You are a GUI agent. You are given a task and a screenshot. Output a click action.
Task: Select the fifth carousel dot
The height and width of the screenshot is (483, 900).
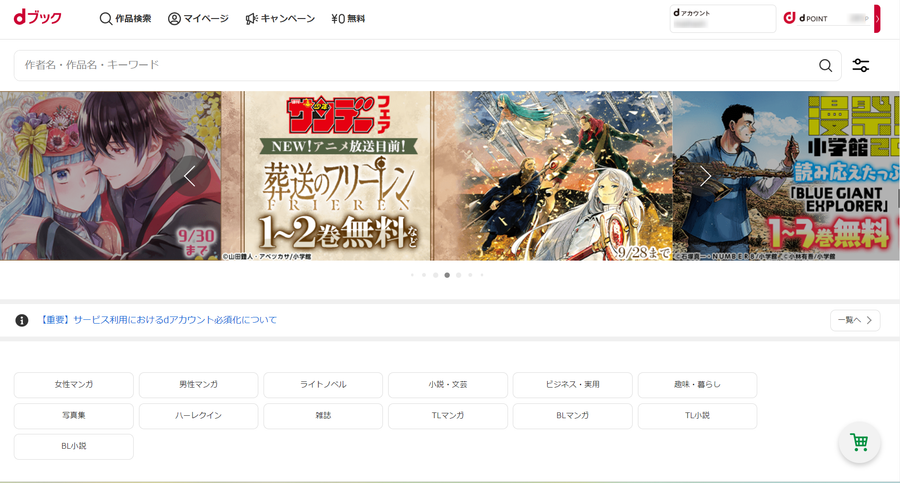(x=459, y=275)
